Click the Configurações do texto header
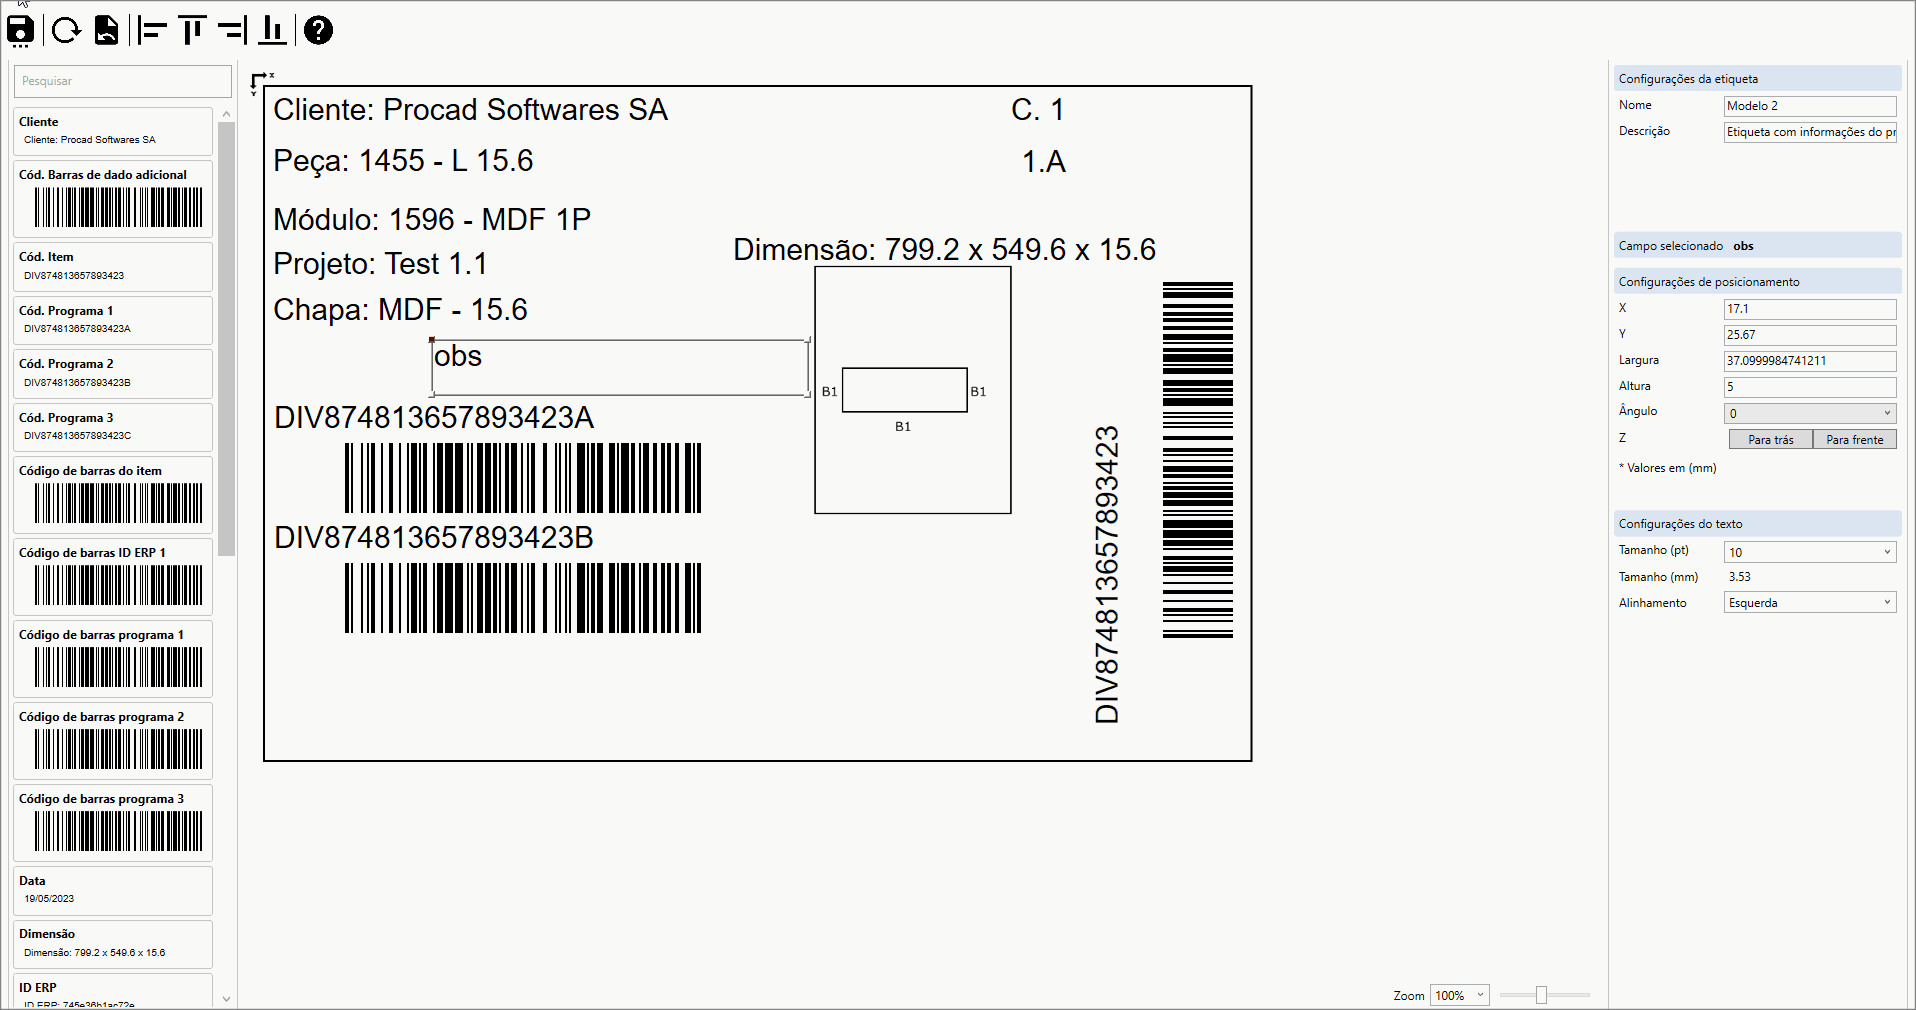This screenshot has height=1010, width=1916. coord(1757,524)
